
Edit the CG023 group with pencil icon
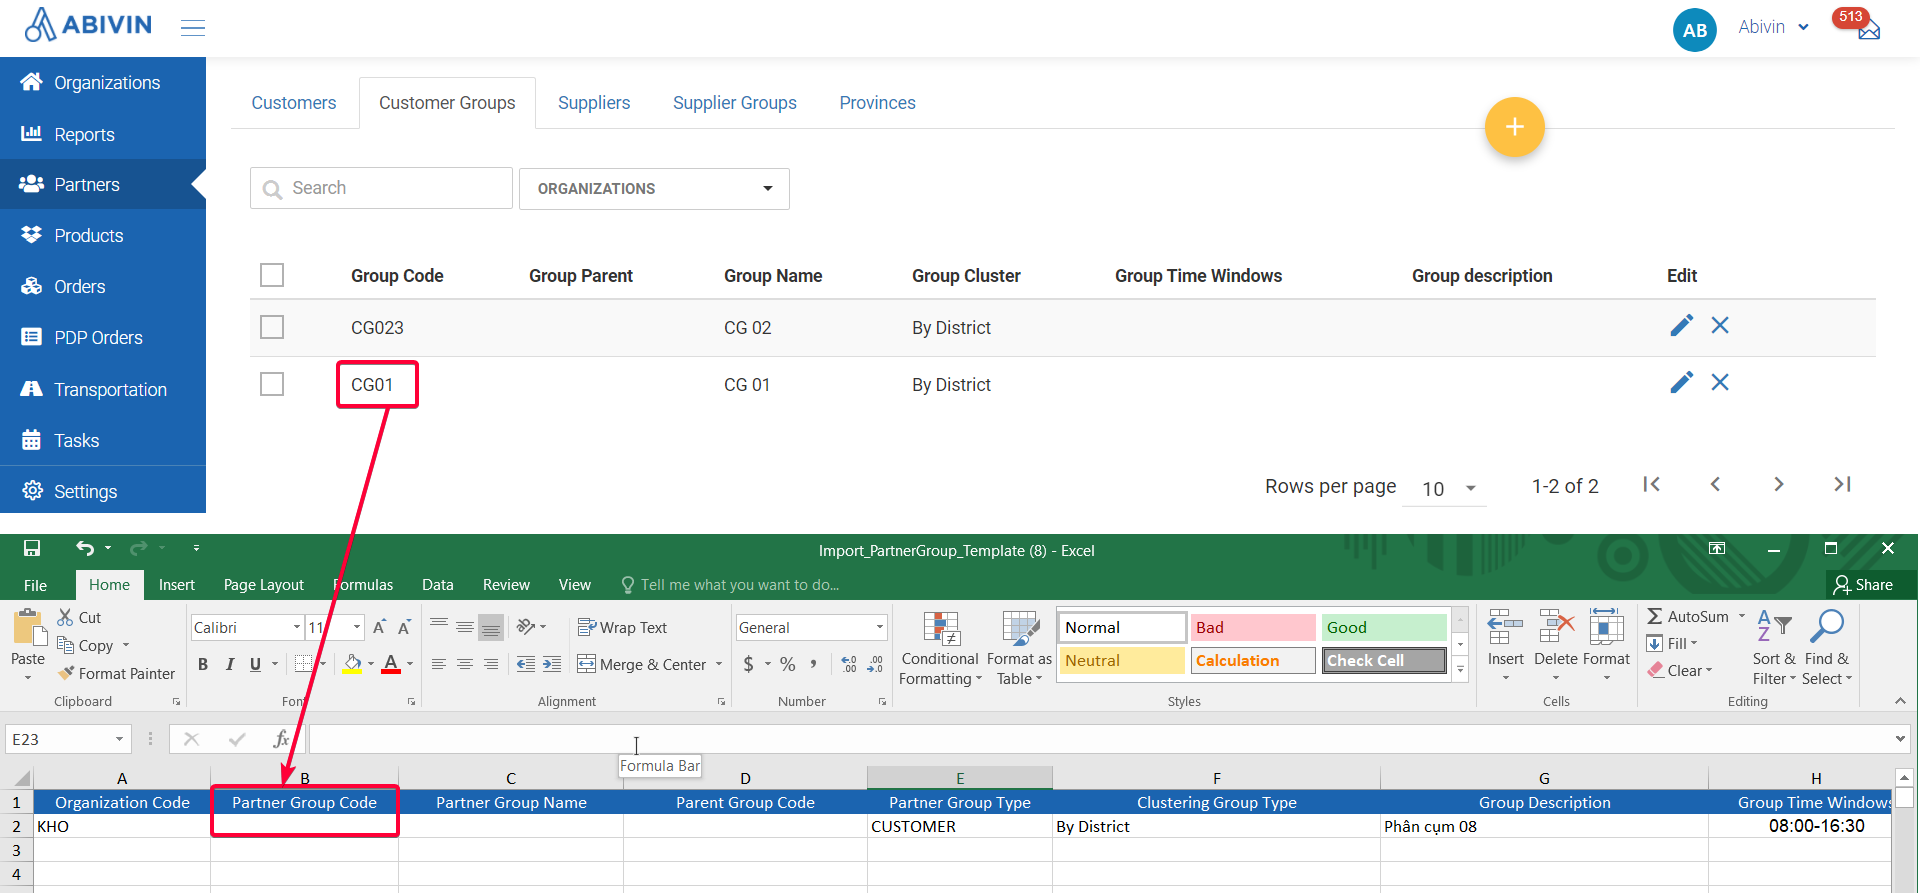[x=1681, y=325]
